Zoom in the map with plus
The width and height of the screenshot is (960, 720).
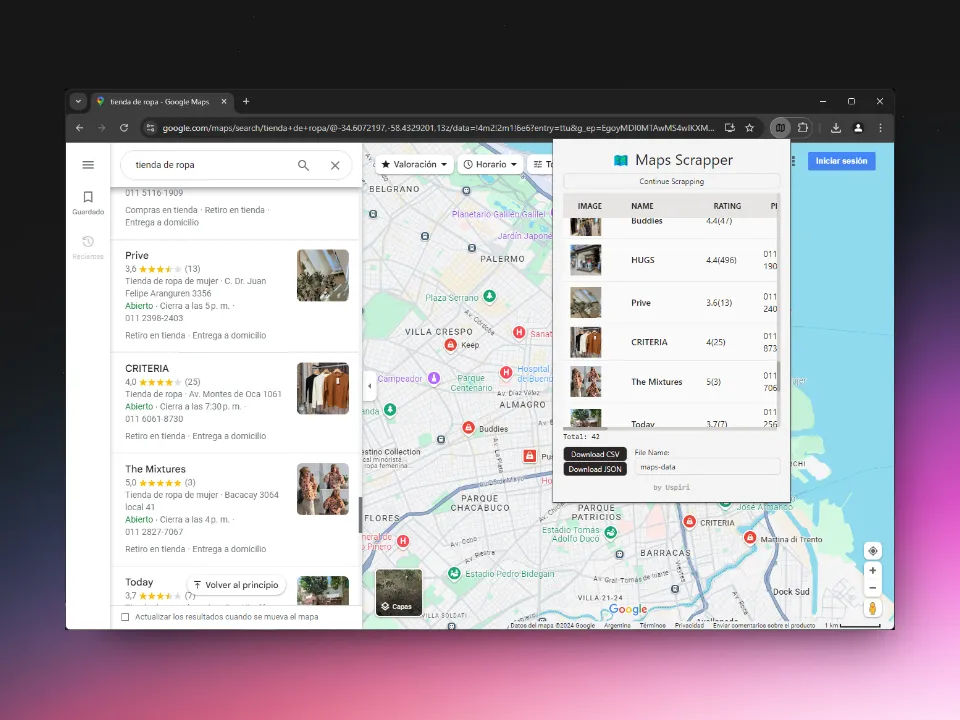872,571
